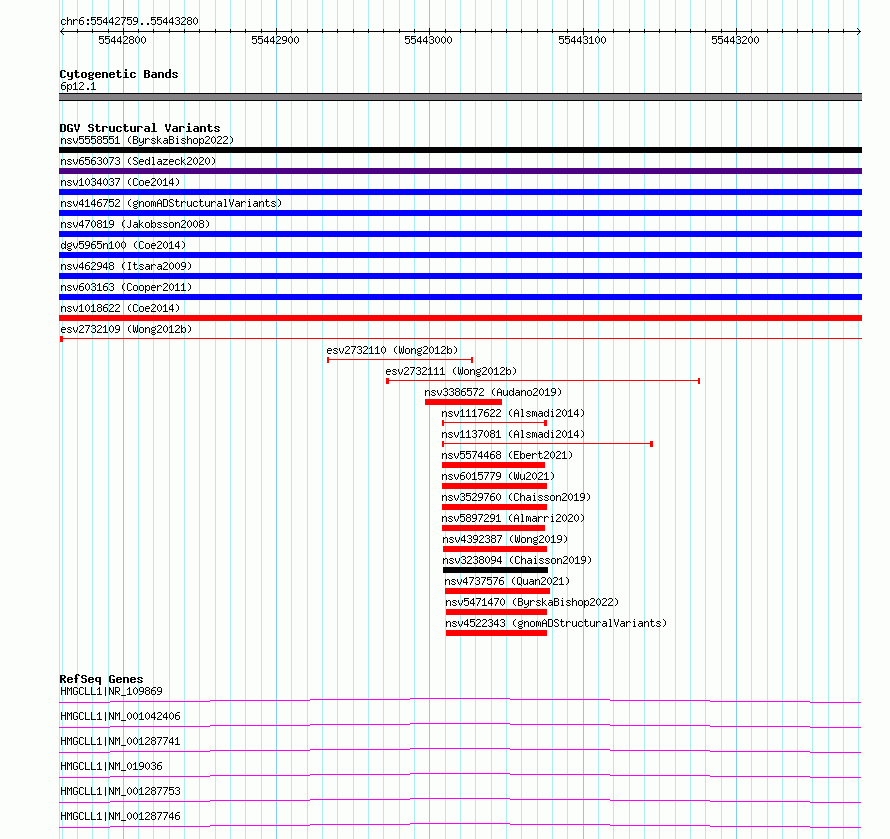Click the blue bar under nsv4146752
The image size is (890, 839).
[460, 213]
